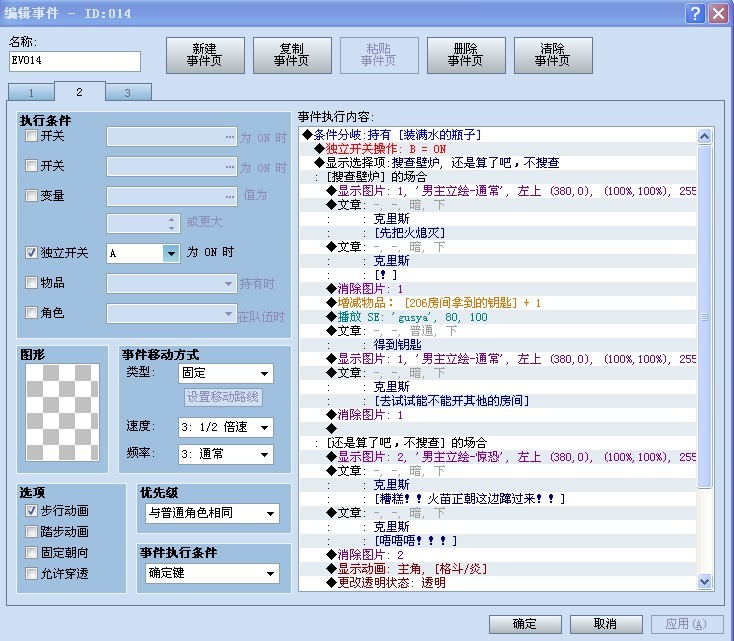Enable the first 开关 condition checkbox
This screenshot has width=734, height=641.
click(31, 136)
